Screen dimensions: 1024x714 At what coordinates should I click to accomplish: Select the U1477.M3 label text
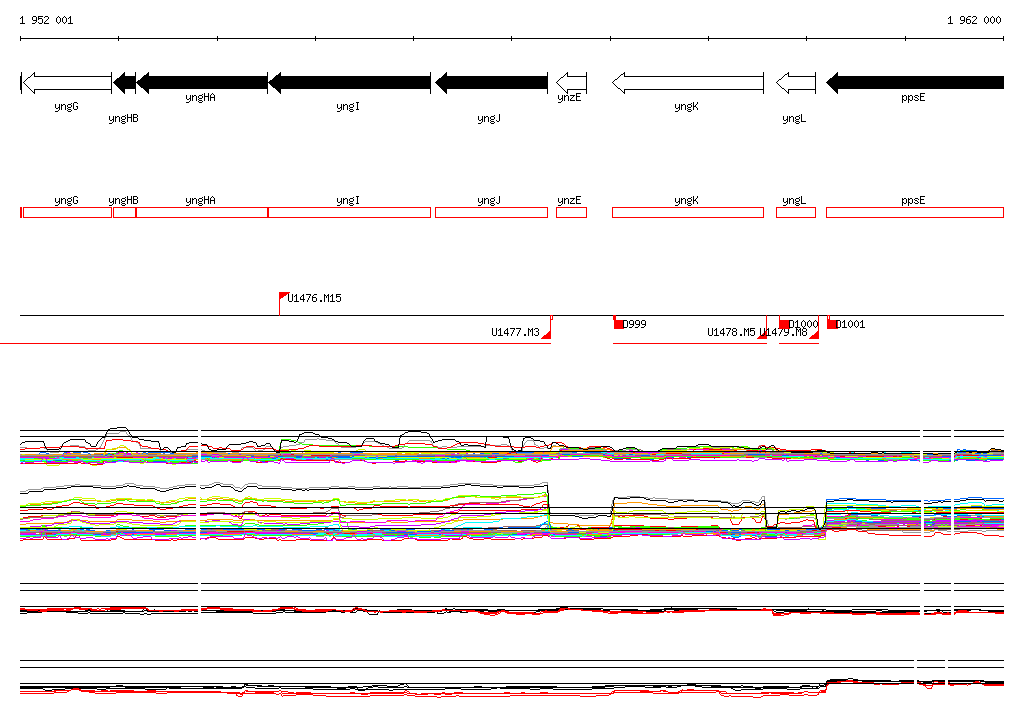tap(515, 333)
